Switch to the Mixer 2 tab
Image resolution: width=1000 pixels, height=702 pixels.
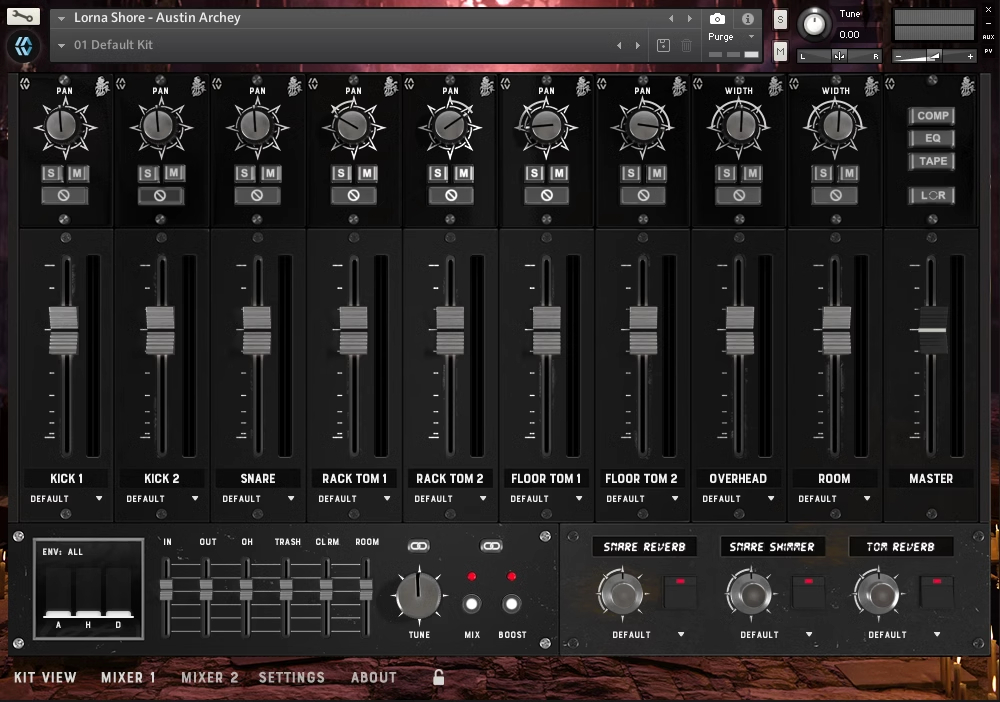tap(210, 677)
